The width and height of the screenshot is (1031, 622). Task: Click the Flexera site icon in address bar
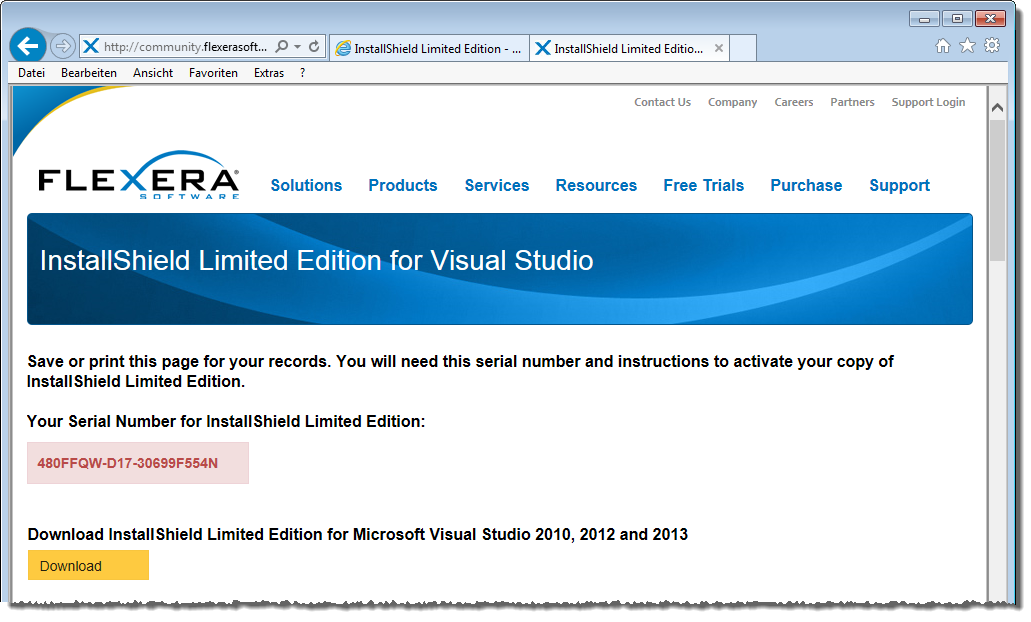coord(91,46)
